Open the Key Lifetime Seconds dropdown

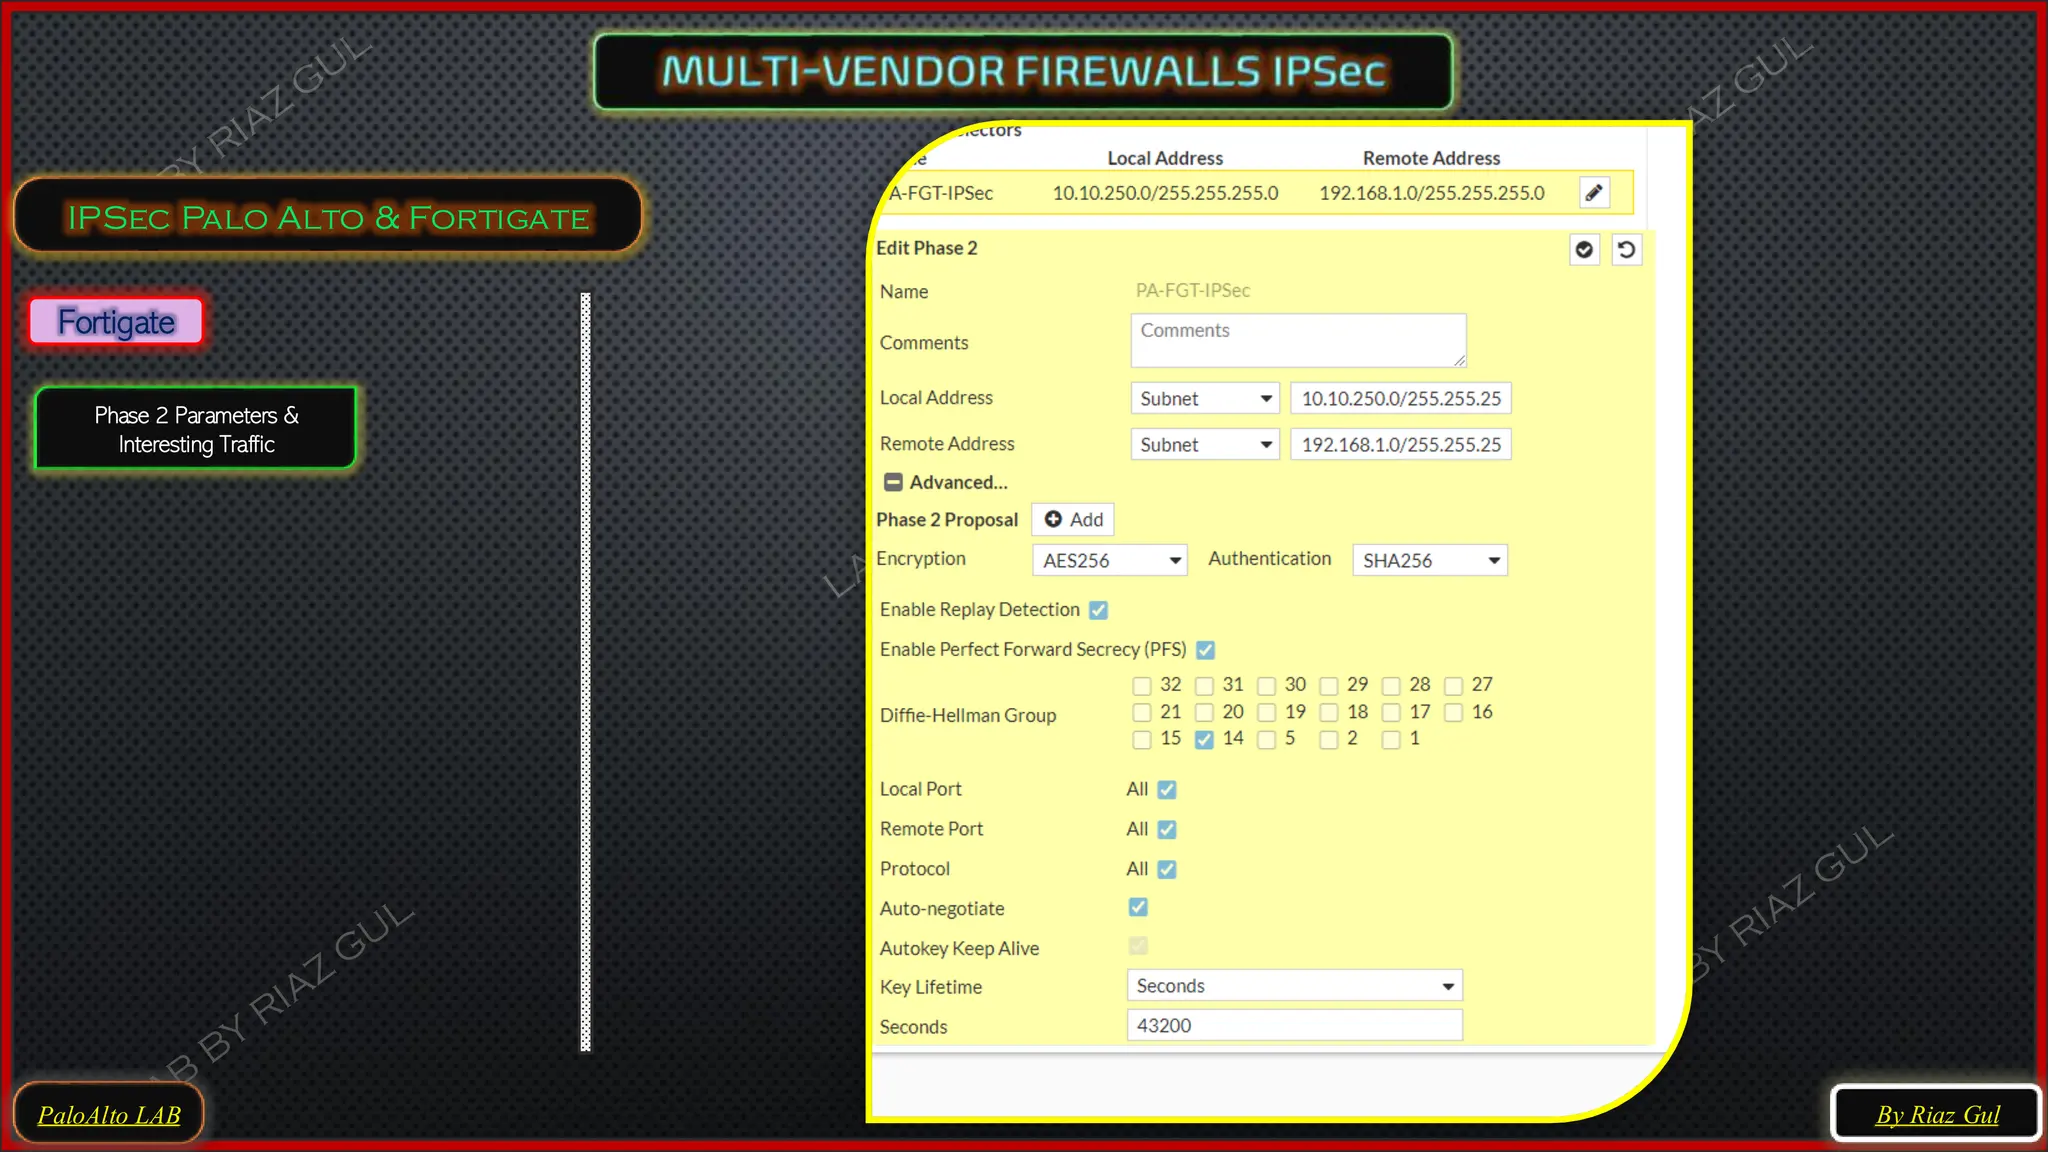[x=1294, y=985]
